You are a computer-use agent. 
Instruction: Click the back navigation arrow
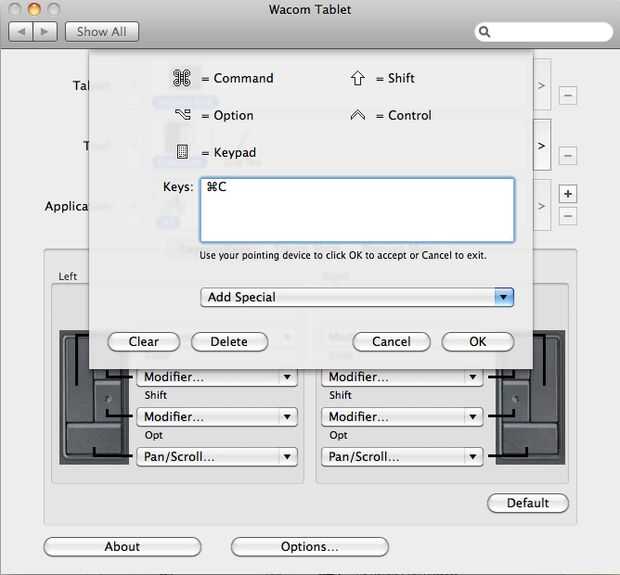pyautogui.click(x=22, y=32)
